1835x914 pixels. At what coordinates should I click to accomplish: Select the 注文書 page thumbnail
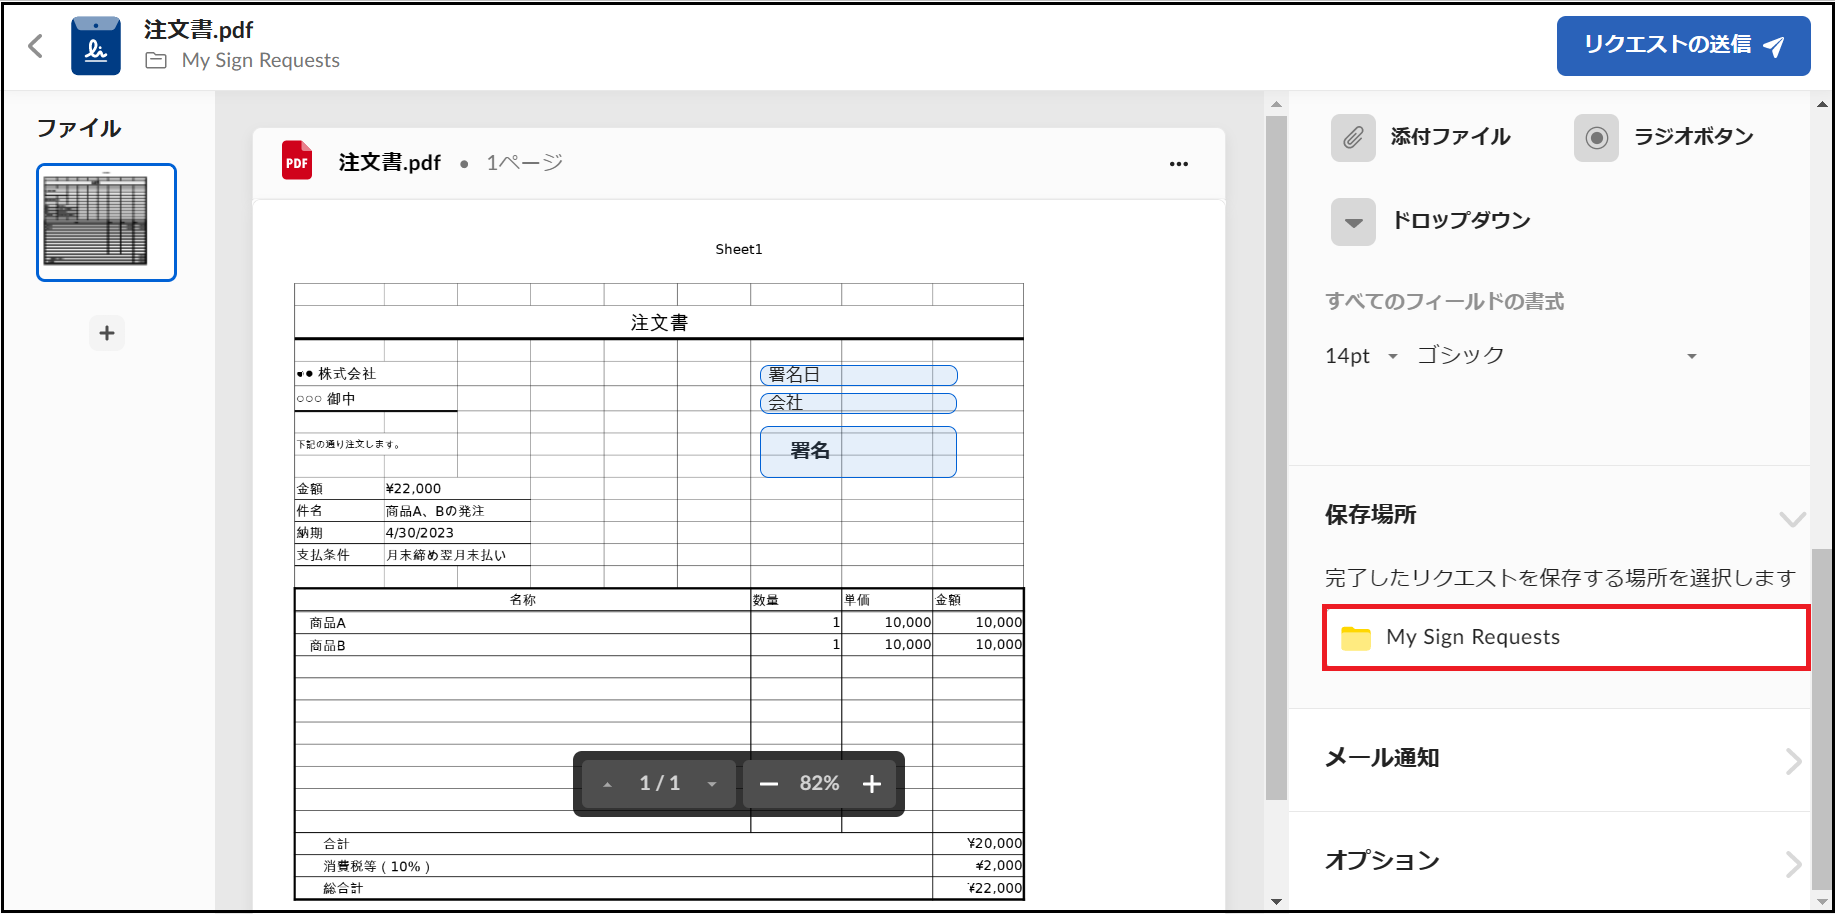coord(106,222)
